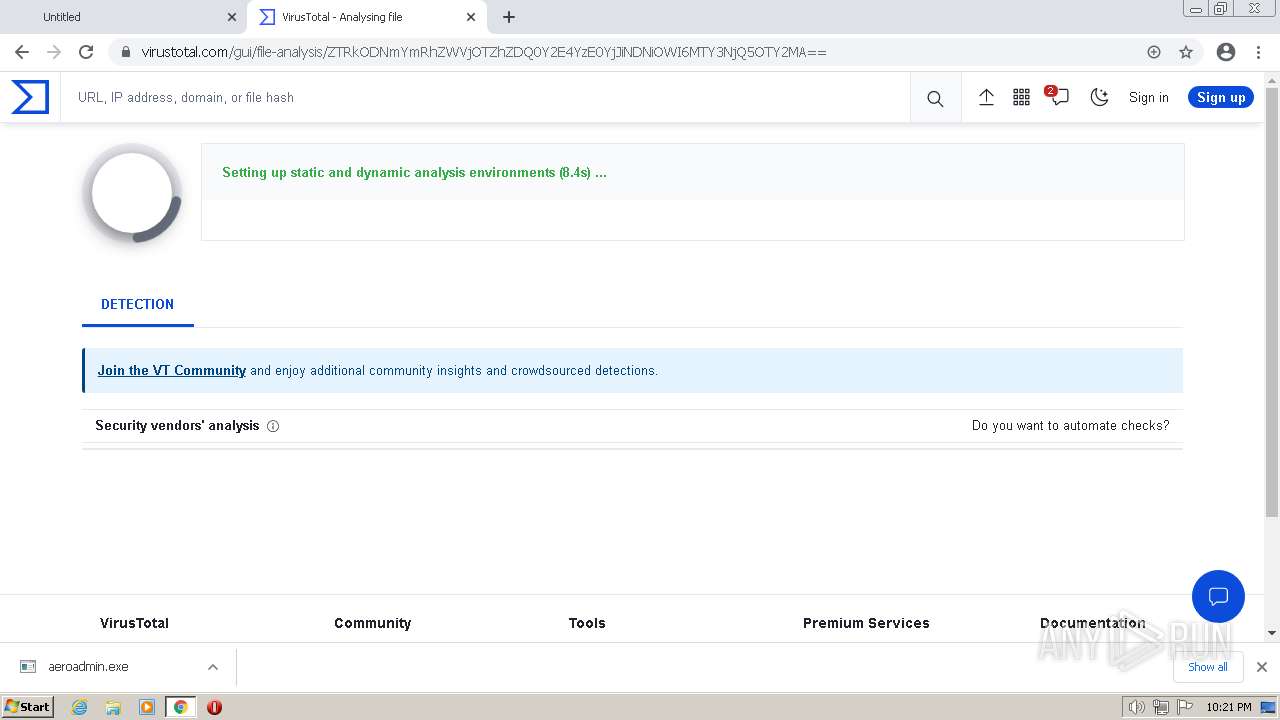This screenshot has height=720, width=1280.
Task: Open the Chrome profile avatar icon
Action: (x=1226, y=52)
